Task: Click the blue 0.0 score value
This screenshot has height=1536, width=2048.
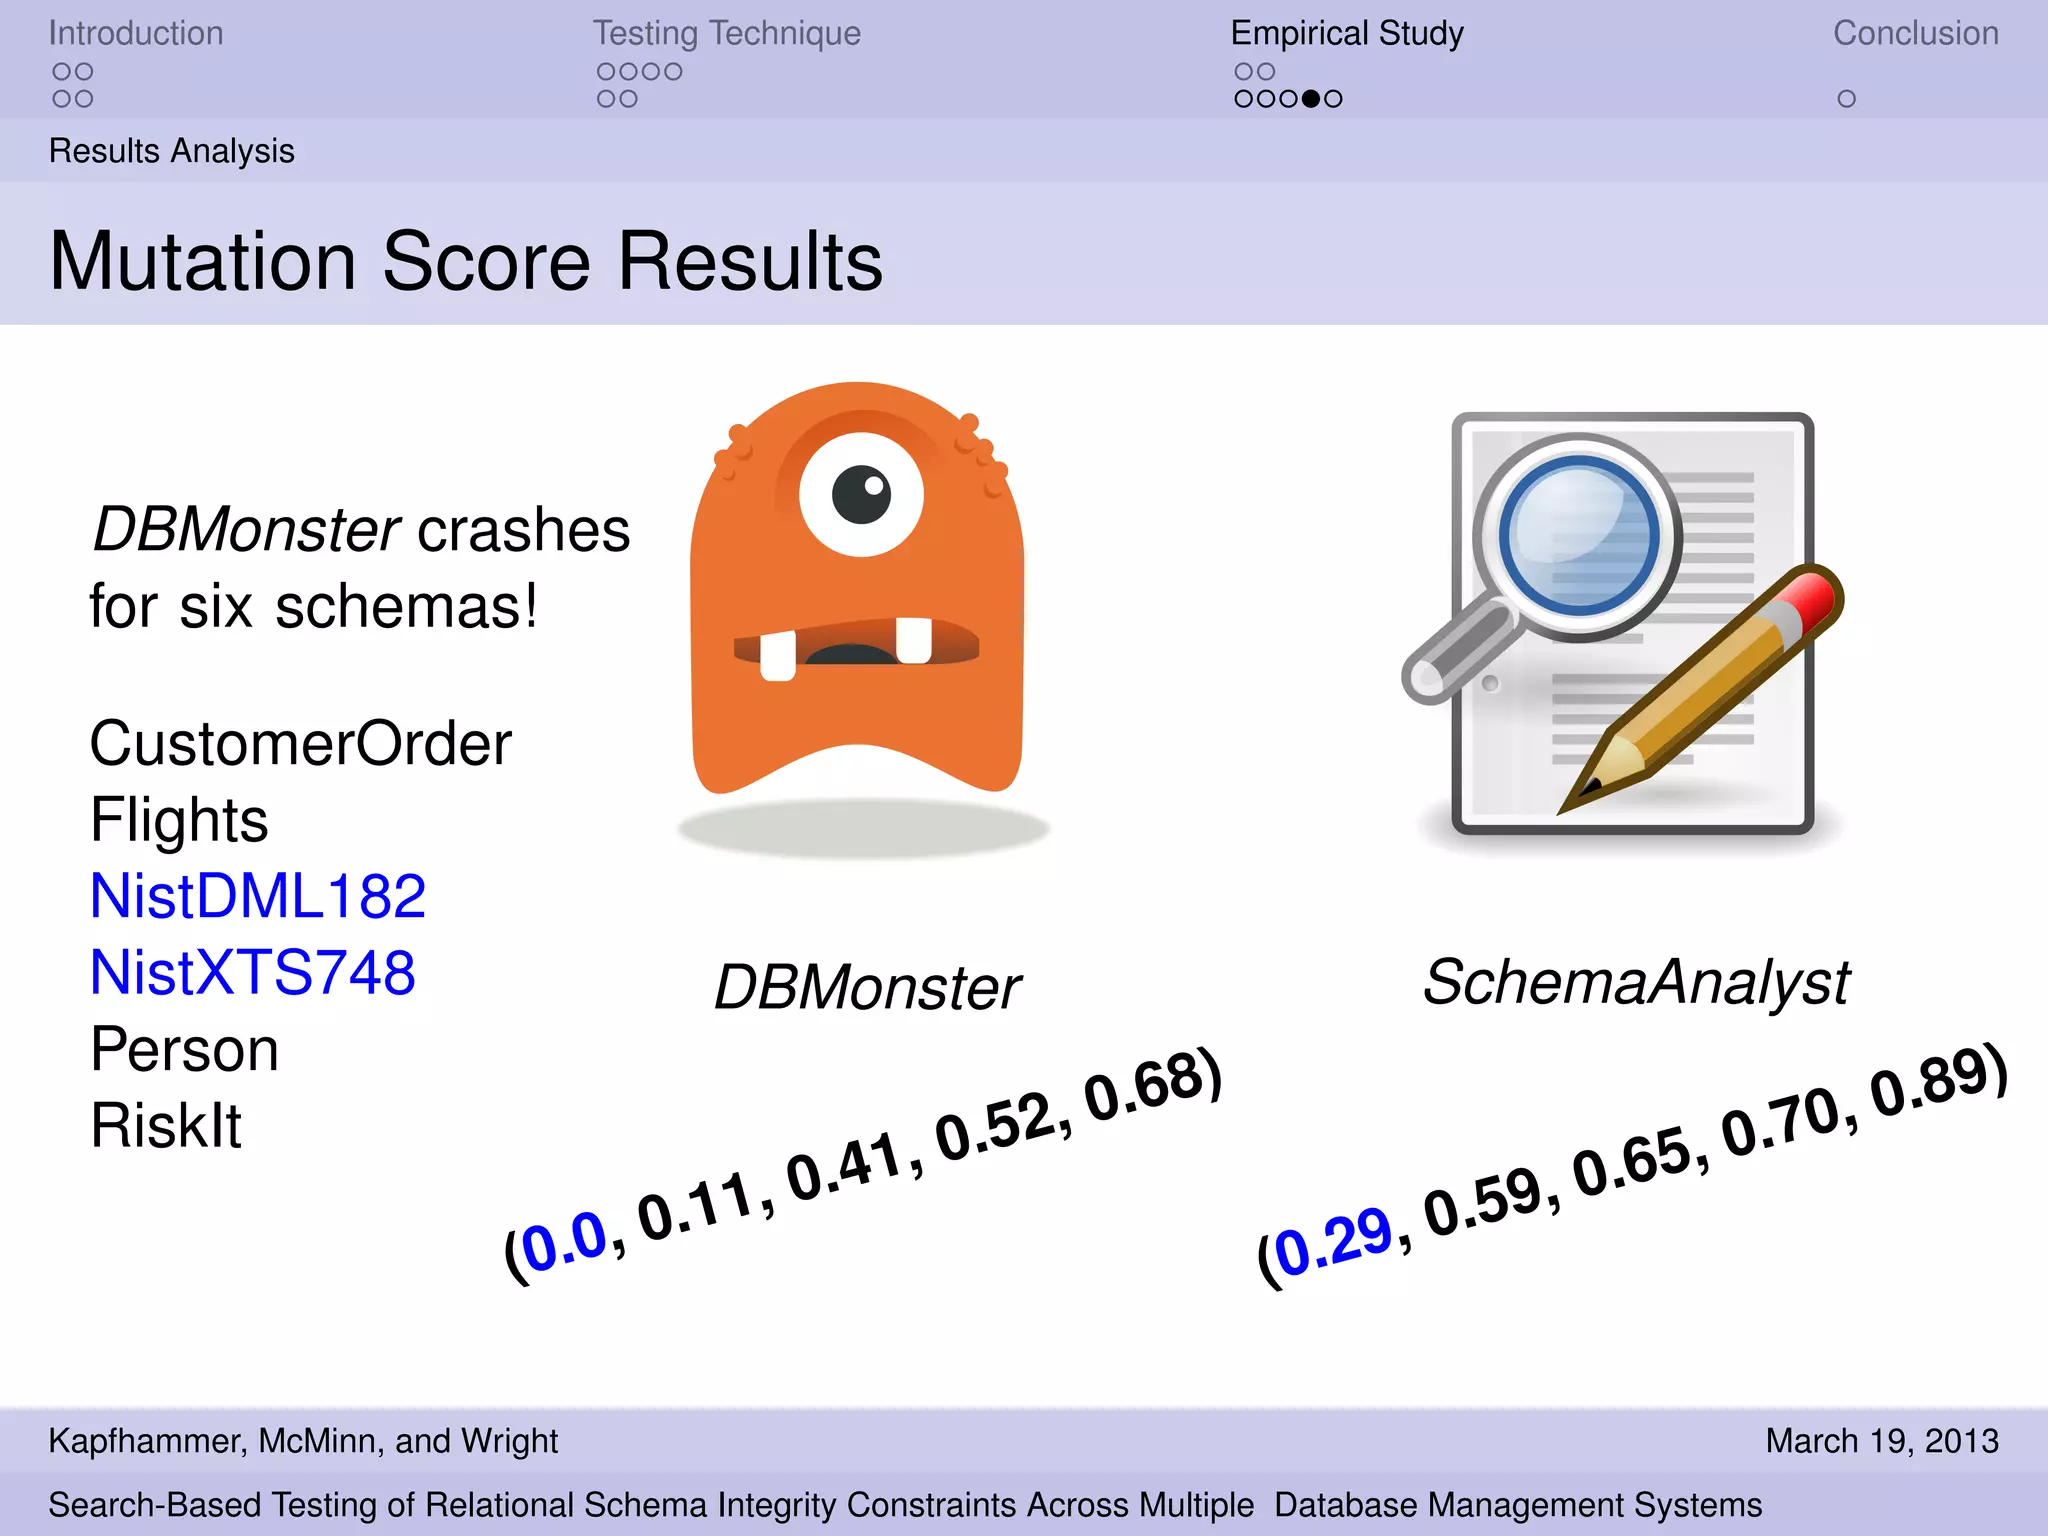Action: (x=565, y=1240)
